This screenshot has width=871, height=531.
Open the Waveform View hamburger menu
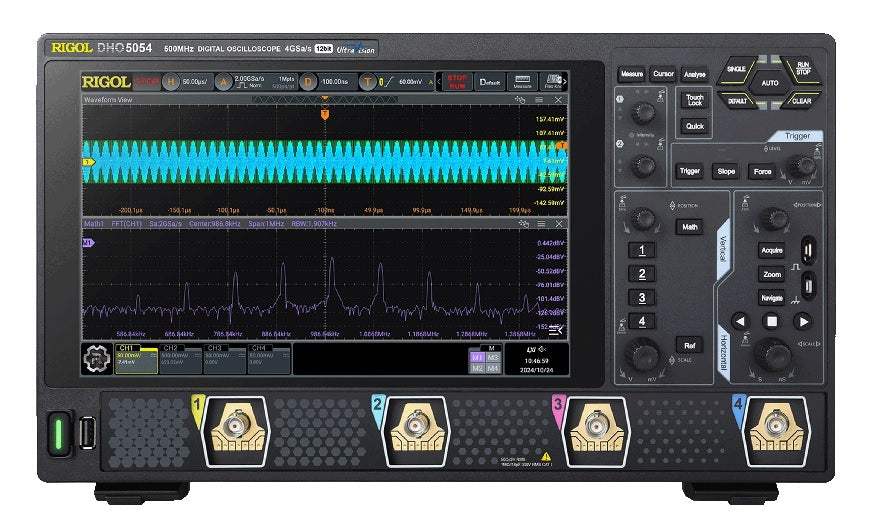pos(539,100)
